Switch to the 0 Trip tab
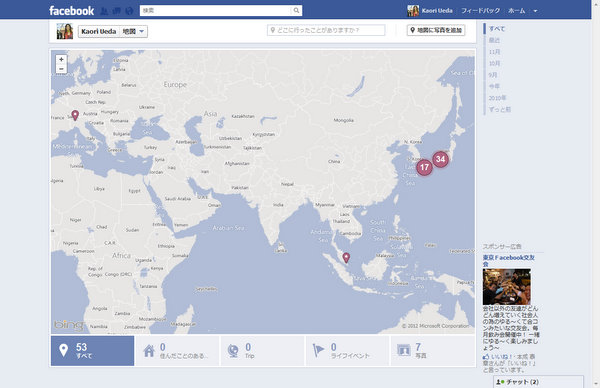 coord(262,351)
